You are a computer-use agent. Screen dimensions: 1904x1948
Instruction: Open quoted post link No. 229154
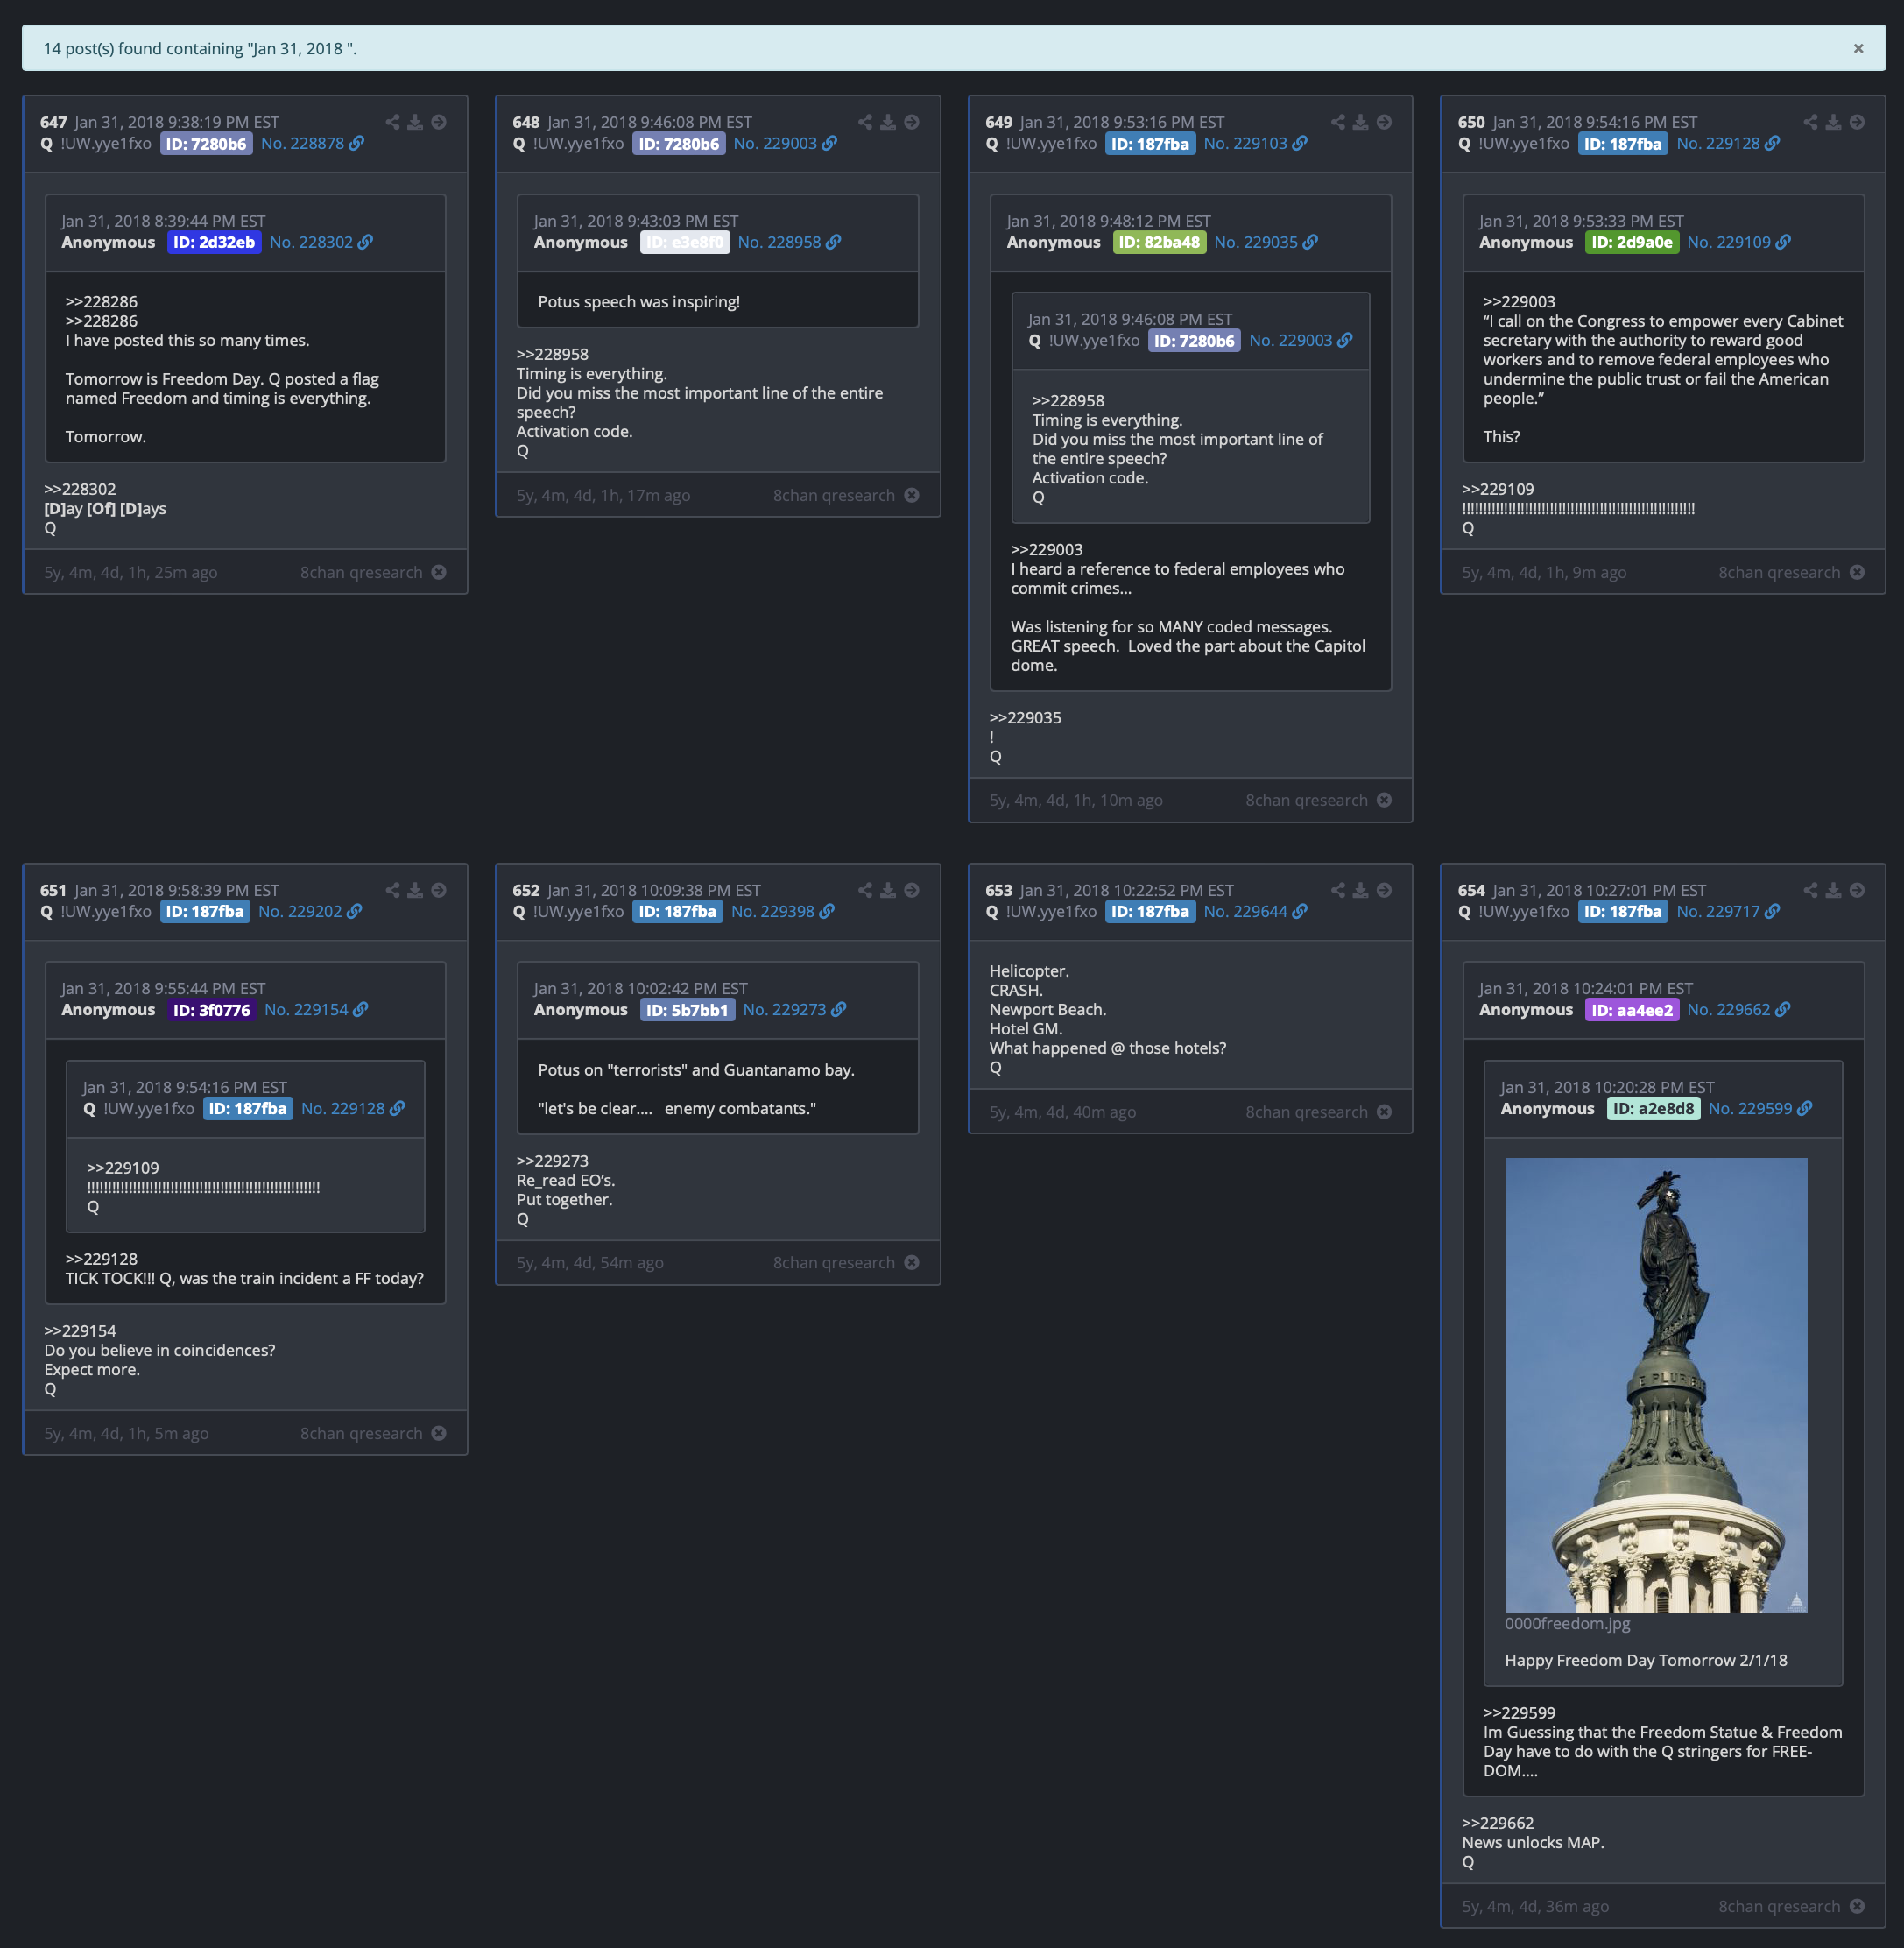coord(316,1009)
